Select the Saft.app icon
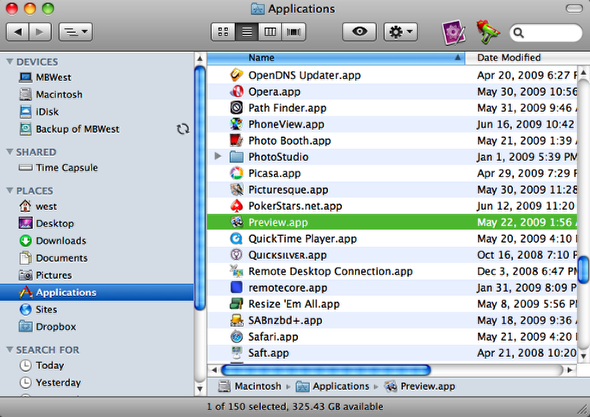 click(236, 353)
